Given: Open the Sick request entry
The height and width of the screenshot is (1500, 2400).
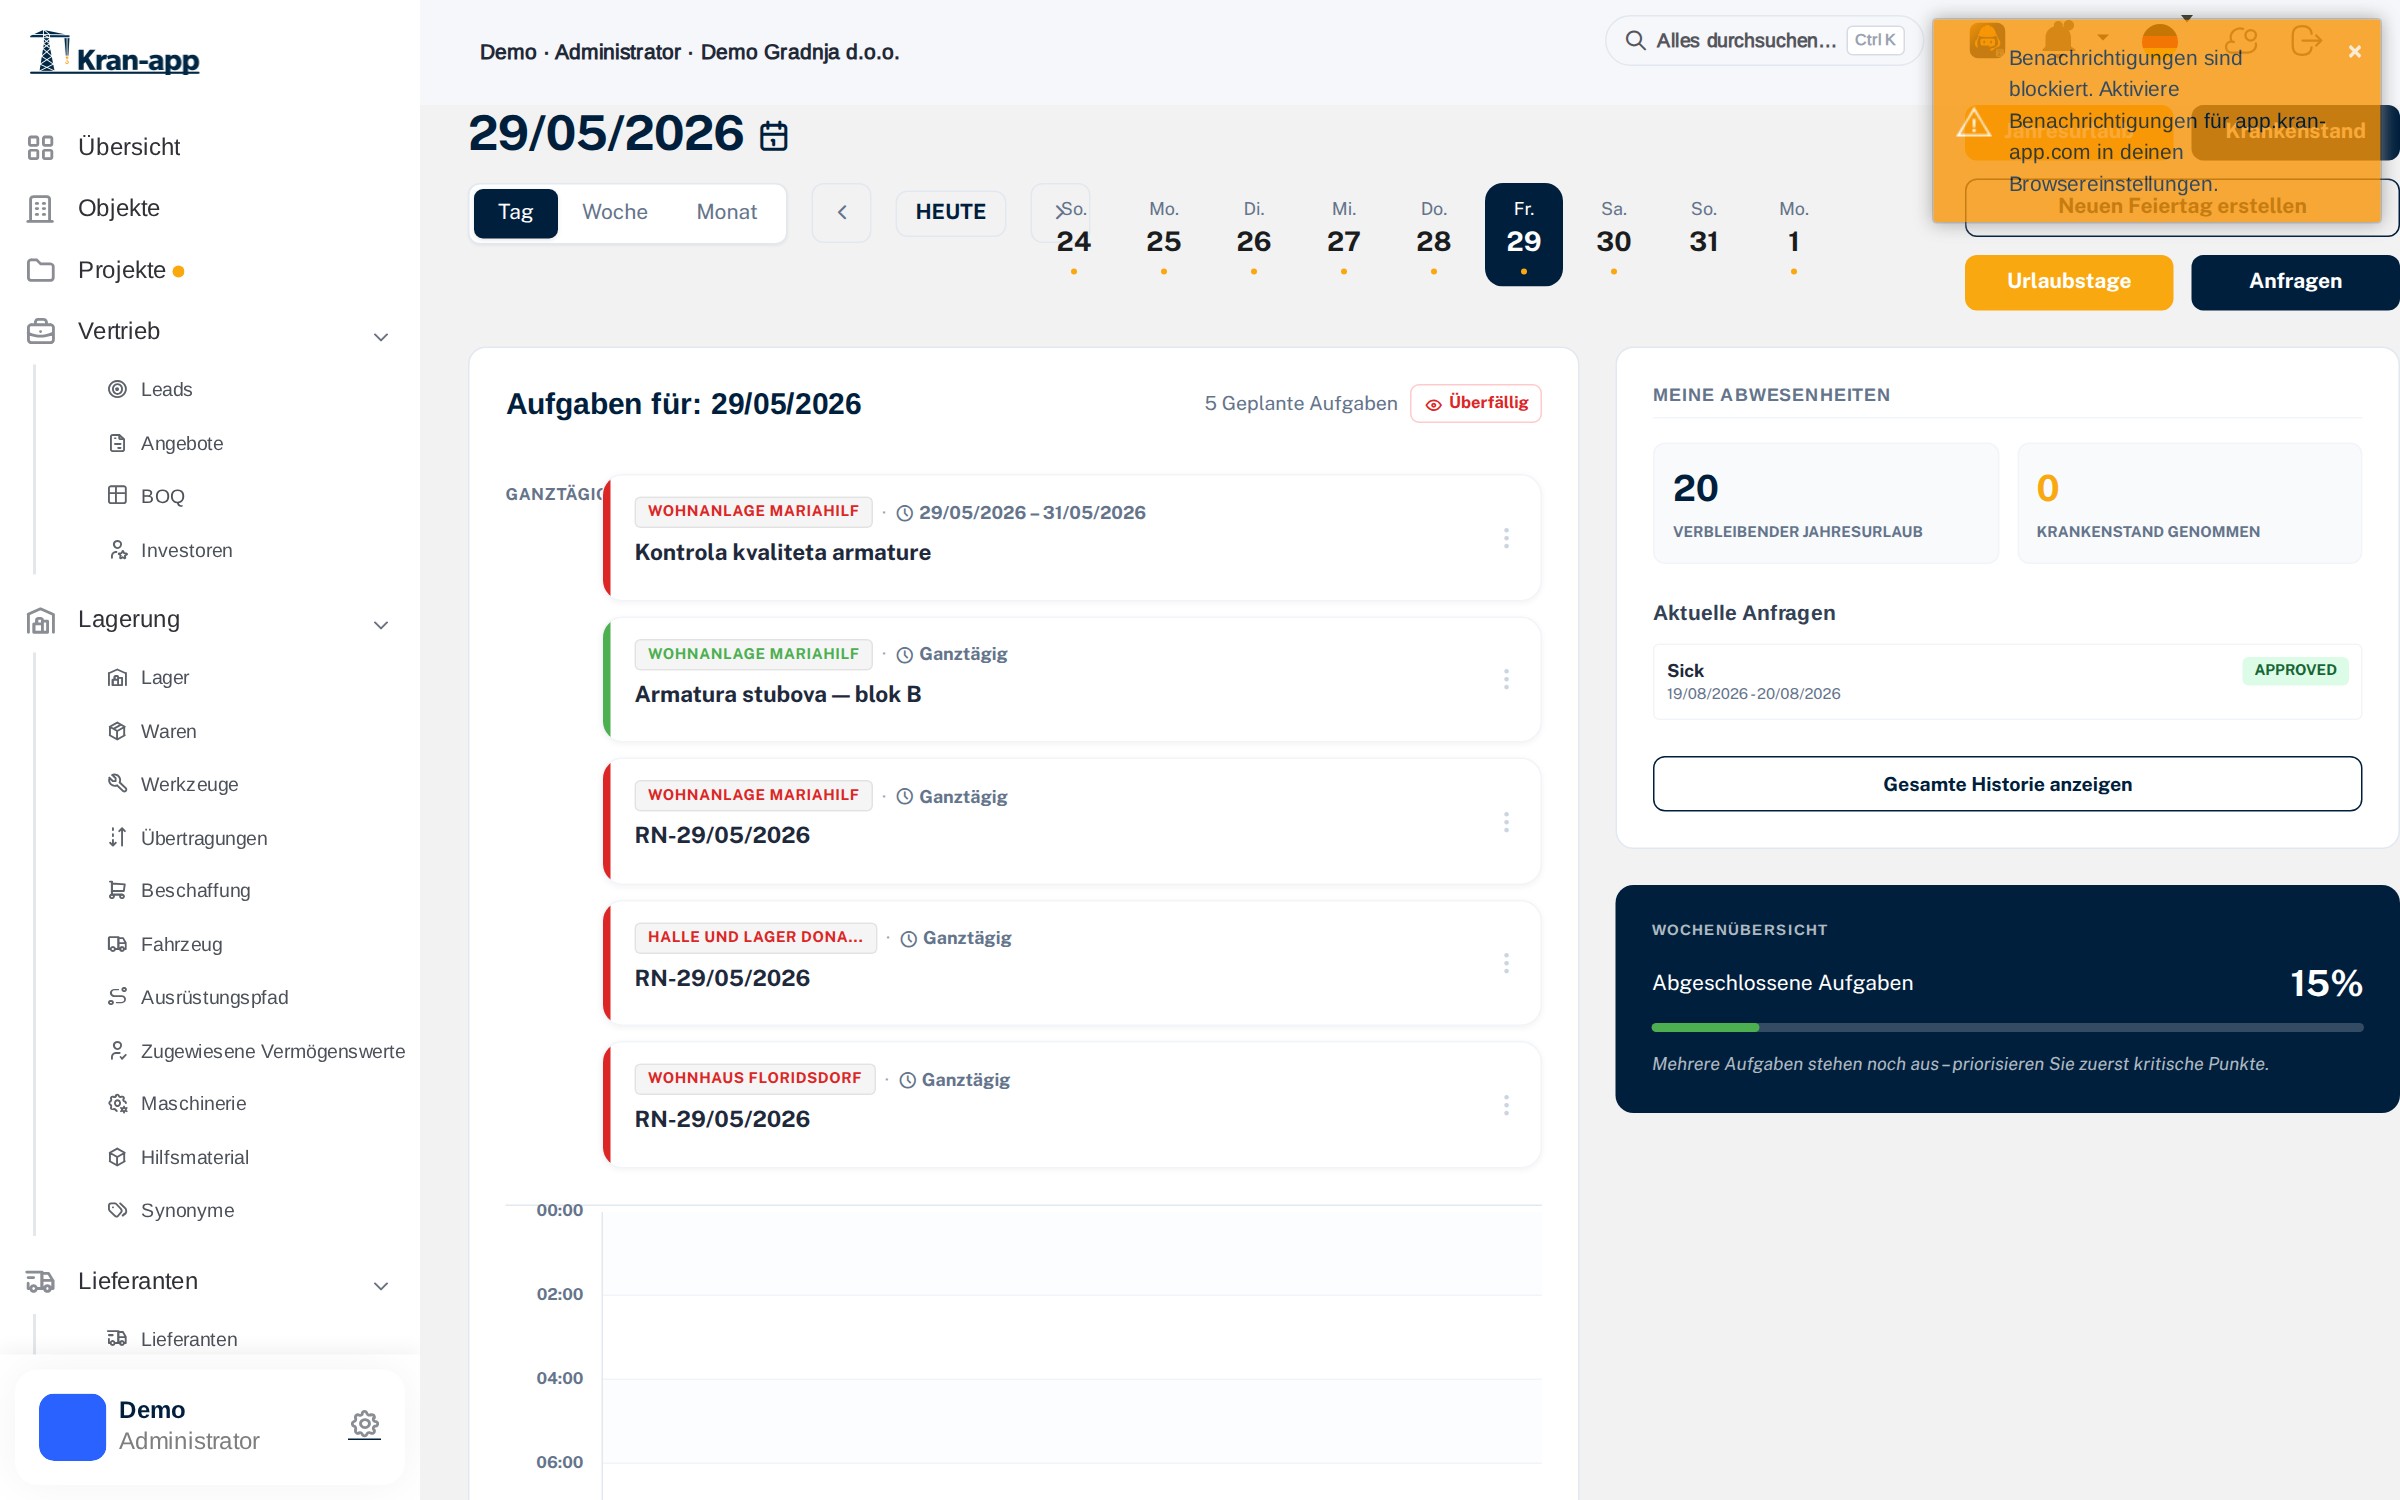Looking at the screenshot, I should pos(2007,681).
